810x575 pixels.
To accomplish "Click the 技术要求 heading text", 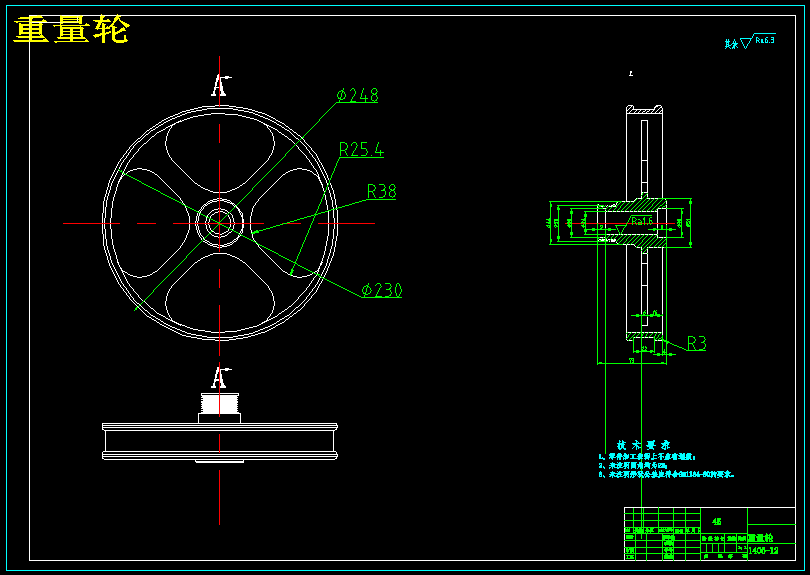I will [x=643, y=445].
